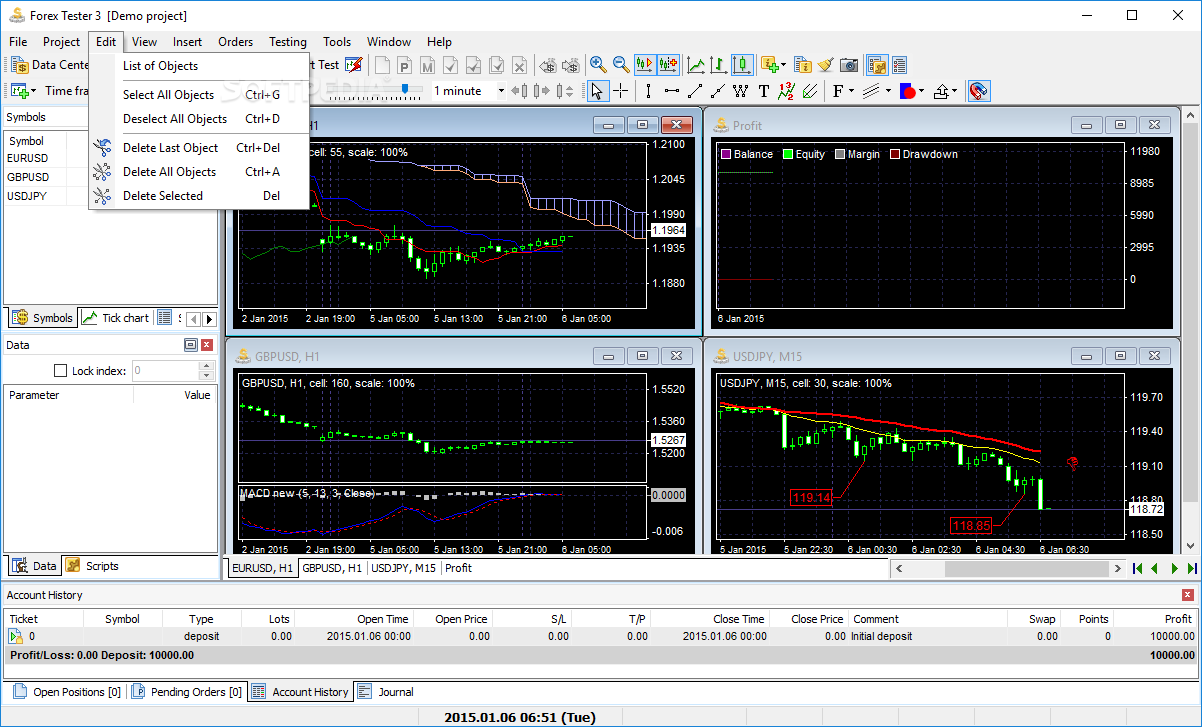This screenshot has height=727, width=1202.
Task: Click the Lock index spinner arrows
Action: 207,370
